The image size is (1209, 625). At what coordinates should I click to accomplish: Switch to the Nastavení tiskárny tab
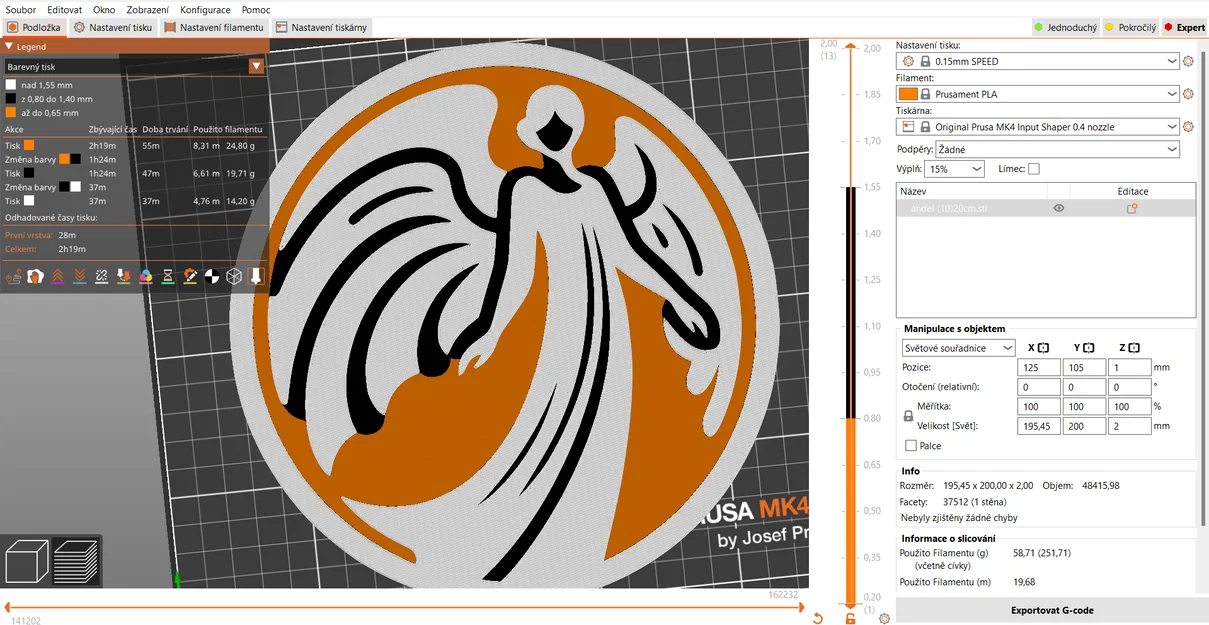pyautogui.click(x=321, y=28)
